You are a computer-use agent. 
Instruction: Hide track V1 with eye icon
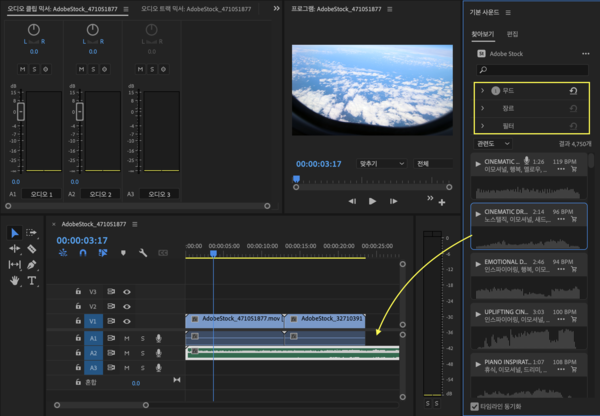tap(127, 320)
